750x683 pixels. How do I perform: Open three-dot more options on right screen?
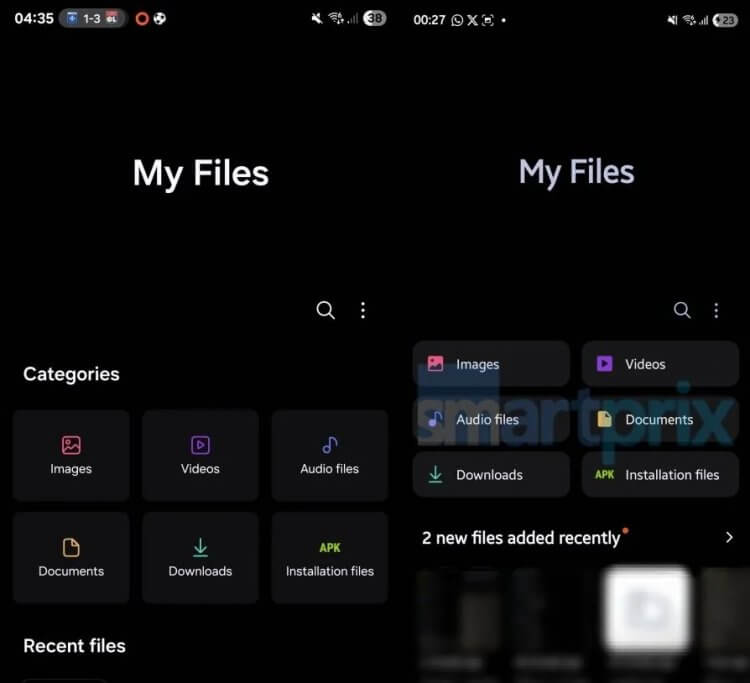[x=716, y=310]
